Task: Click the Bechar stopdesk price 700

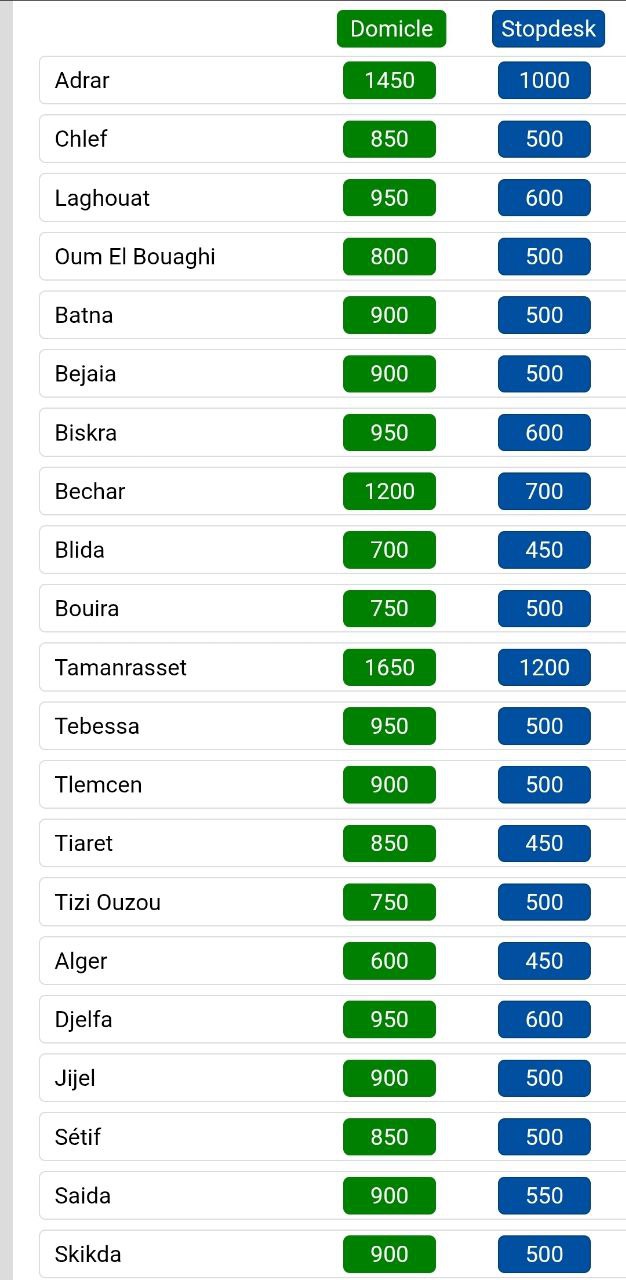Action: click(544, 491)
